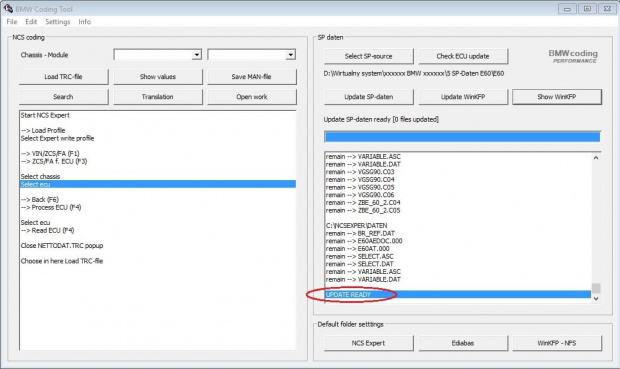This screenshot has height=369, width=620.
Task: Select 'remain --> VGSG90.C04' log line
Action: tap(360, 180)
